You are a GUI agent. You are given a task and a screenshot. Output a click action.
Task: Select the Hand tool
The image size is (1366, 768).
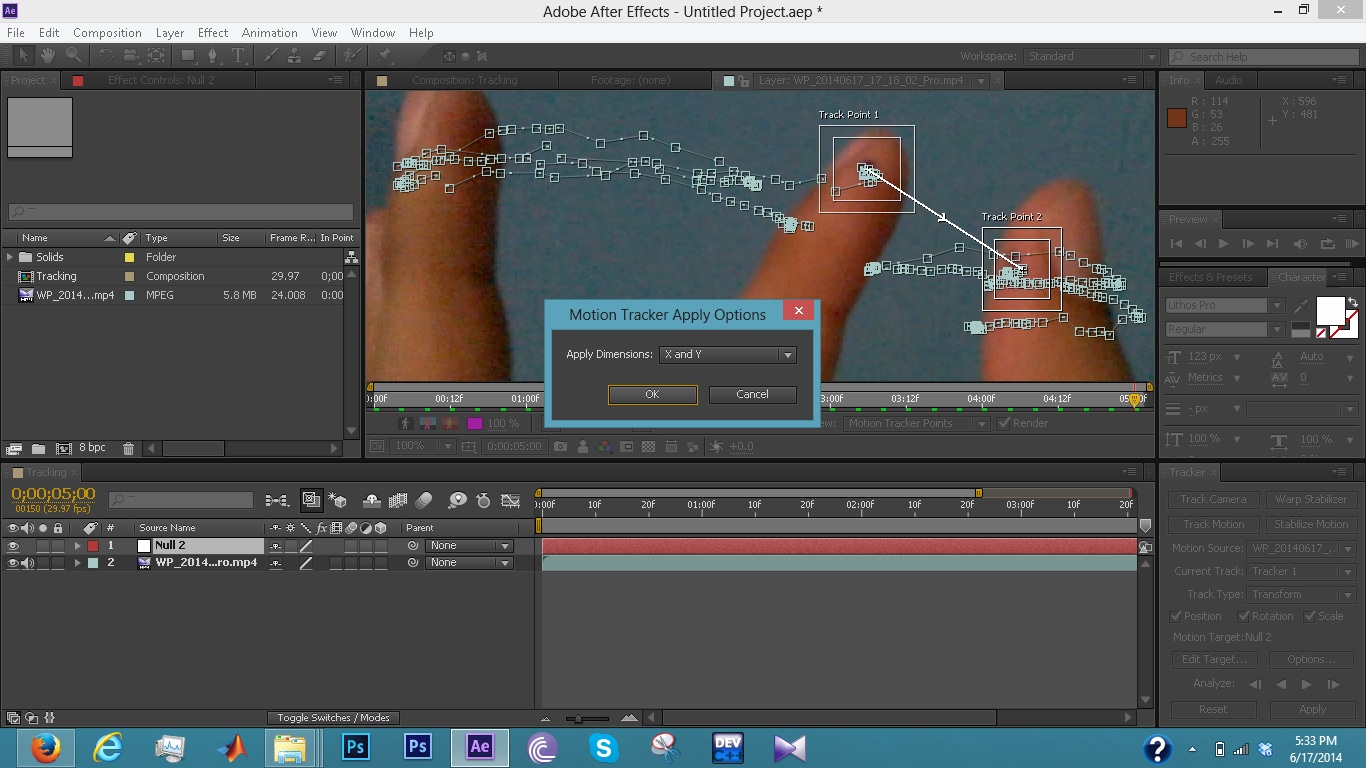click(48, 56)
